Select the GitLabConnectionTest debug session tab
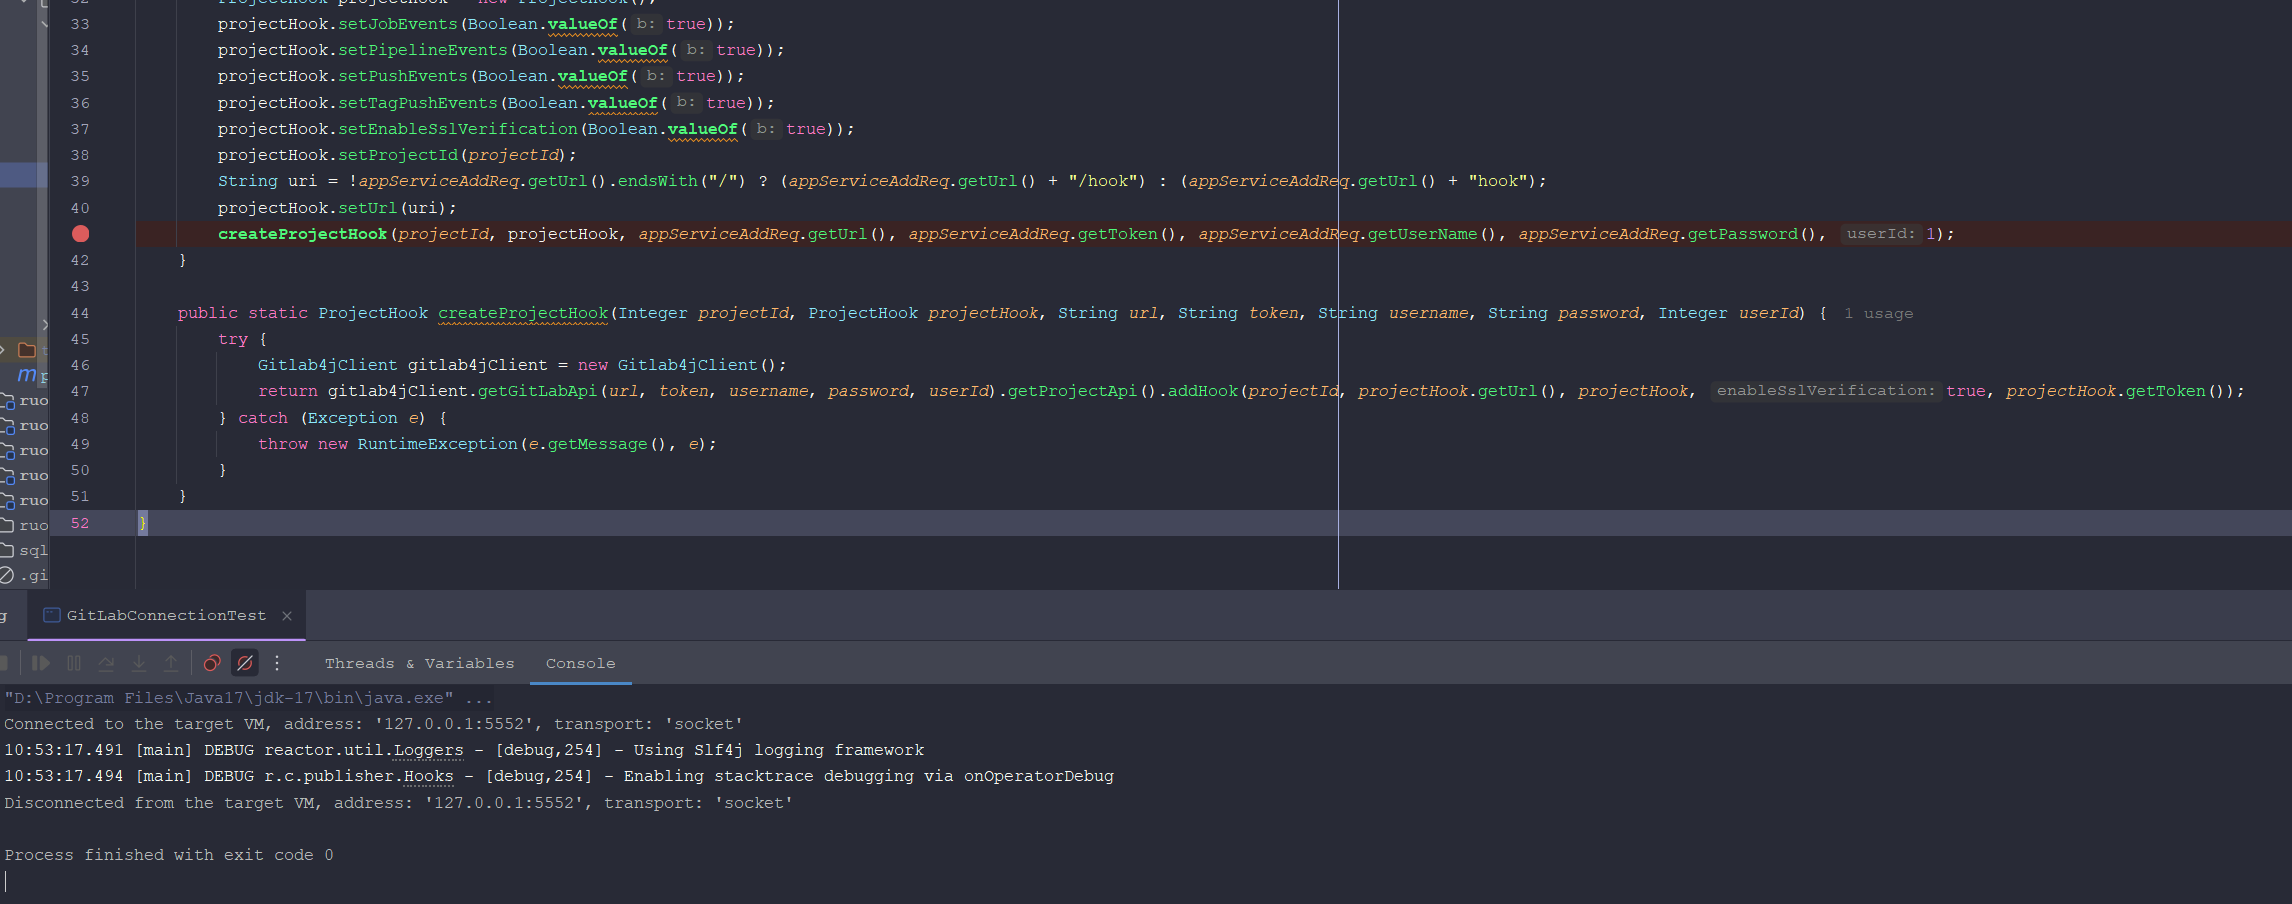The height and width of the screenshot is (904, 2292). click(x=166, y=616)
